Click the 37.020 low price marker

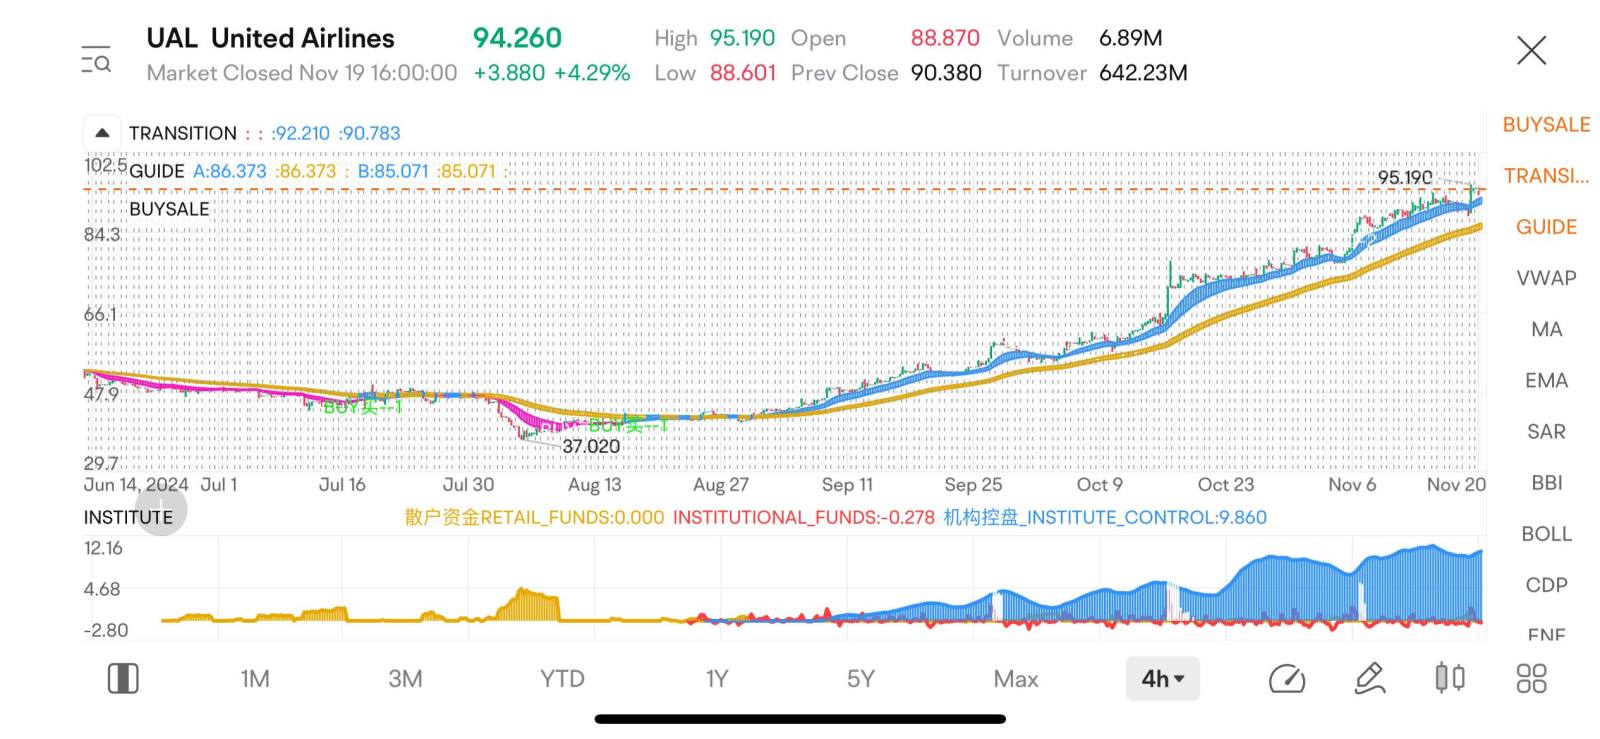click(591, 446)
